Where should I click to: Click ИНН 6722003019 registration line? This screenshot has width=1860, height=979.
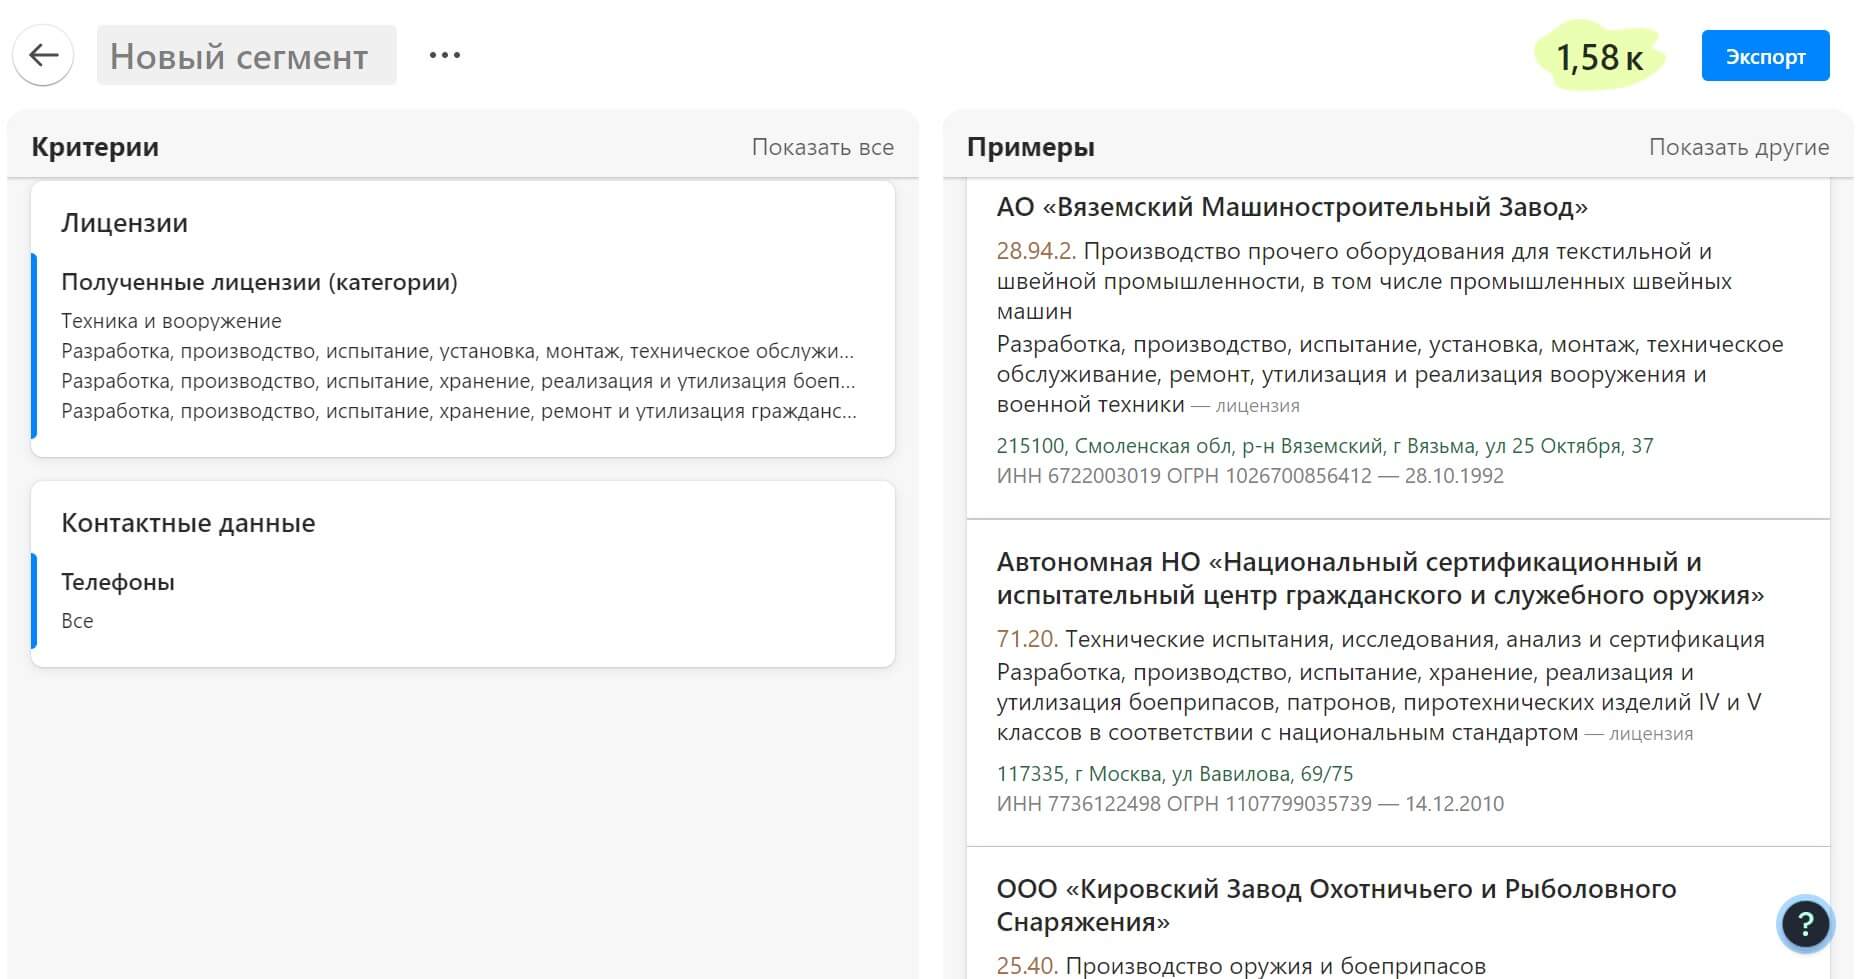(1250, 476)
